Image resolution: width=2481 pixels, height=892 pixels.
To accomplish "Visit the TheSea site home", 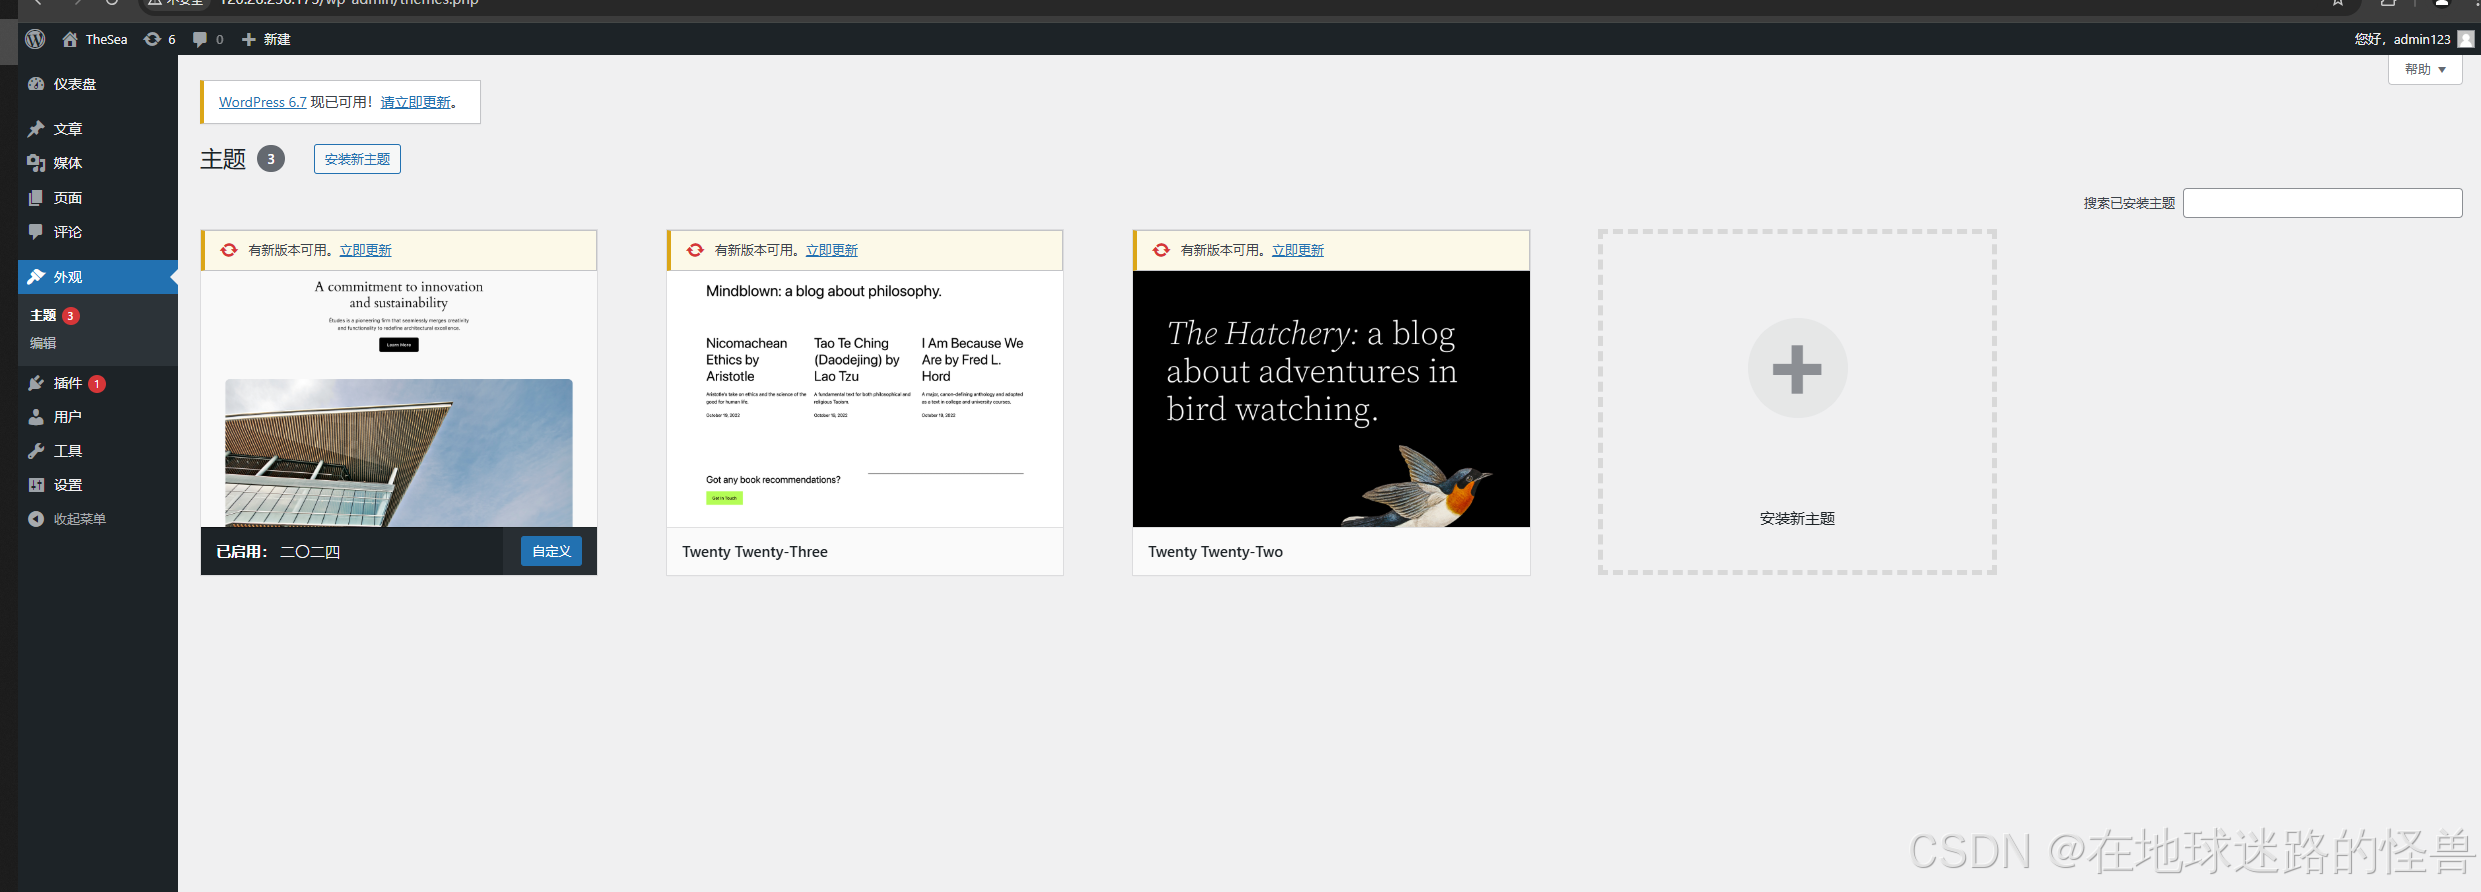I will pyautogui.click(x=95, y=39).
